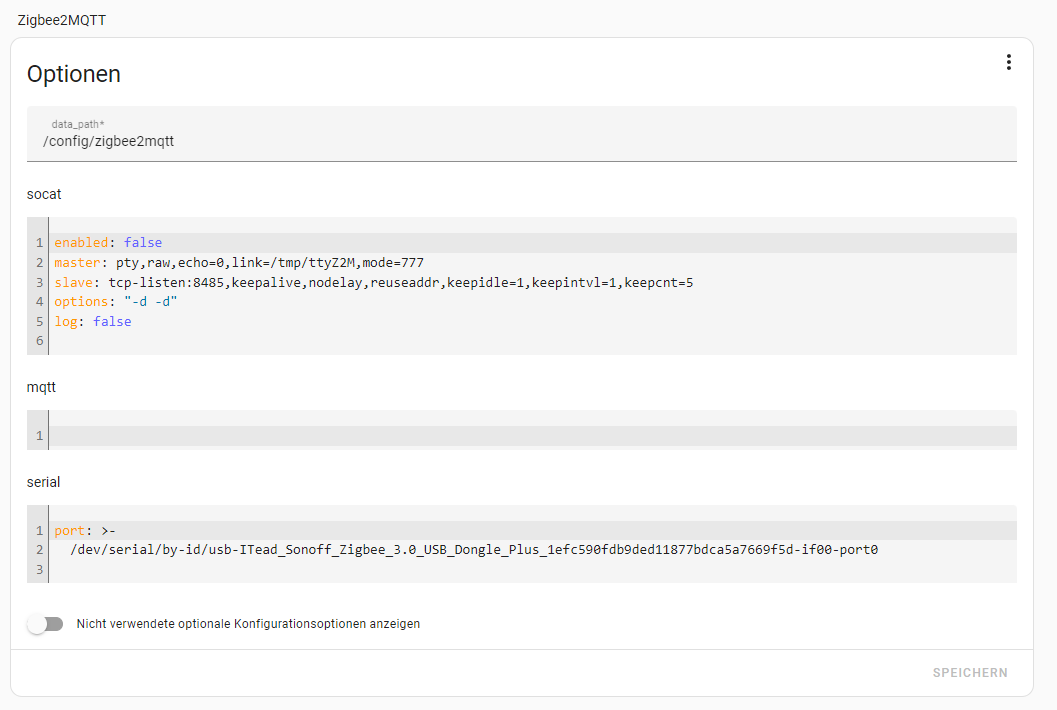Click the 'mqtt' section label
1057x710 pixels.
click(41, 388)
